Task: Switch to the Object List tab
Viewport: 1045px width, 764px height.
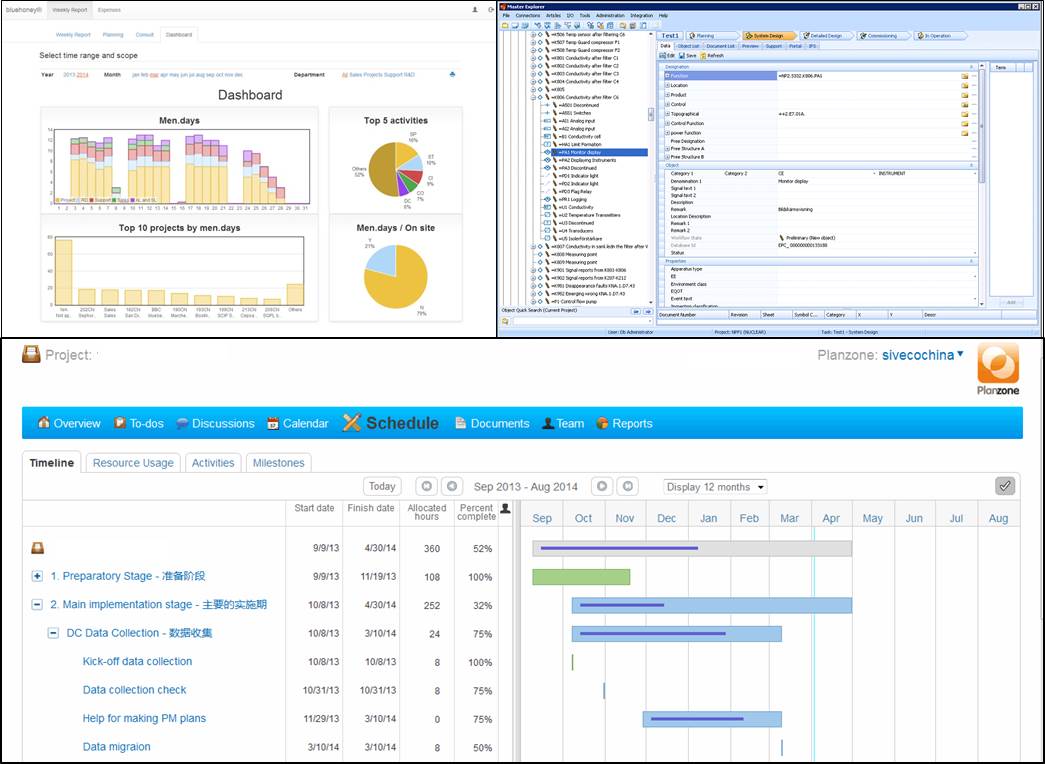Action: (x=688, y=45)
